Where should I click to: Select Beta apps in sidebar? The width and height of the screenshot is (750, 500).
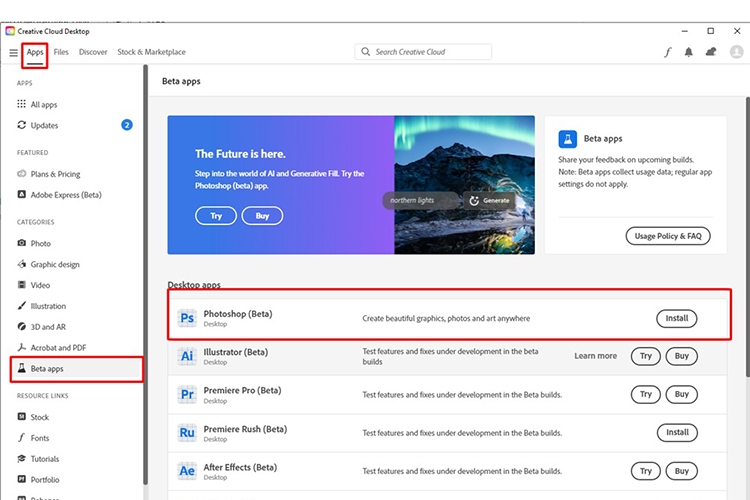point(76,369)
